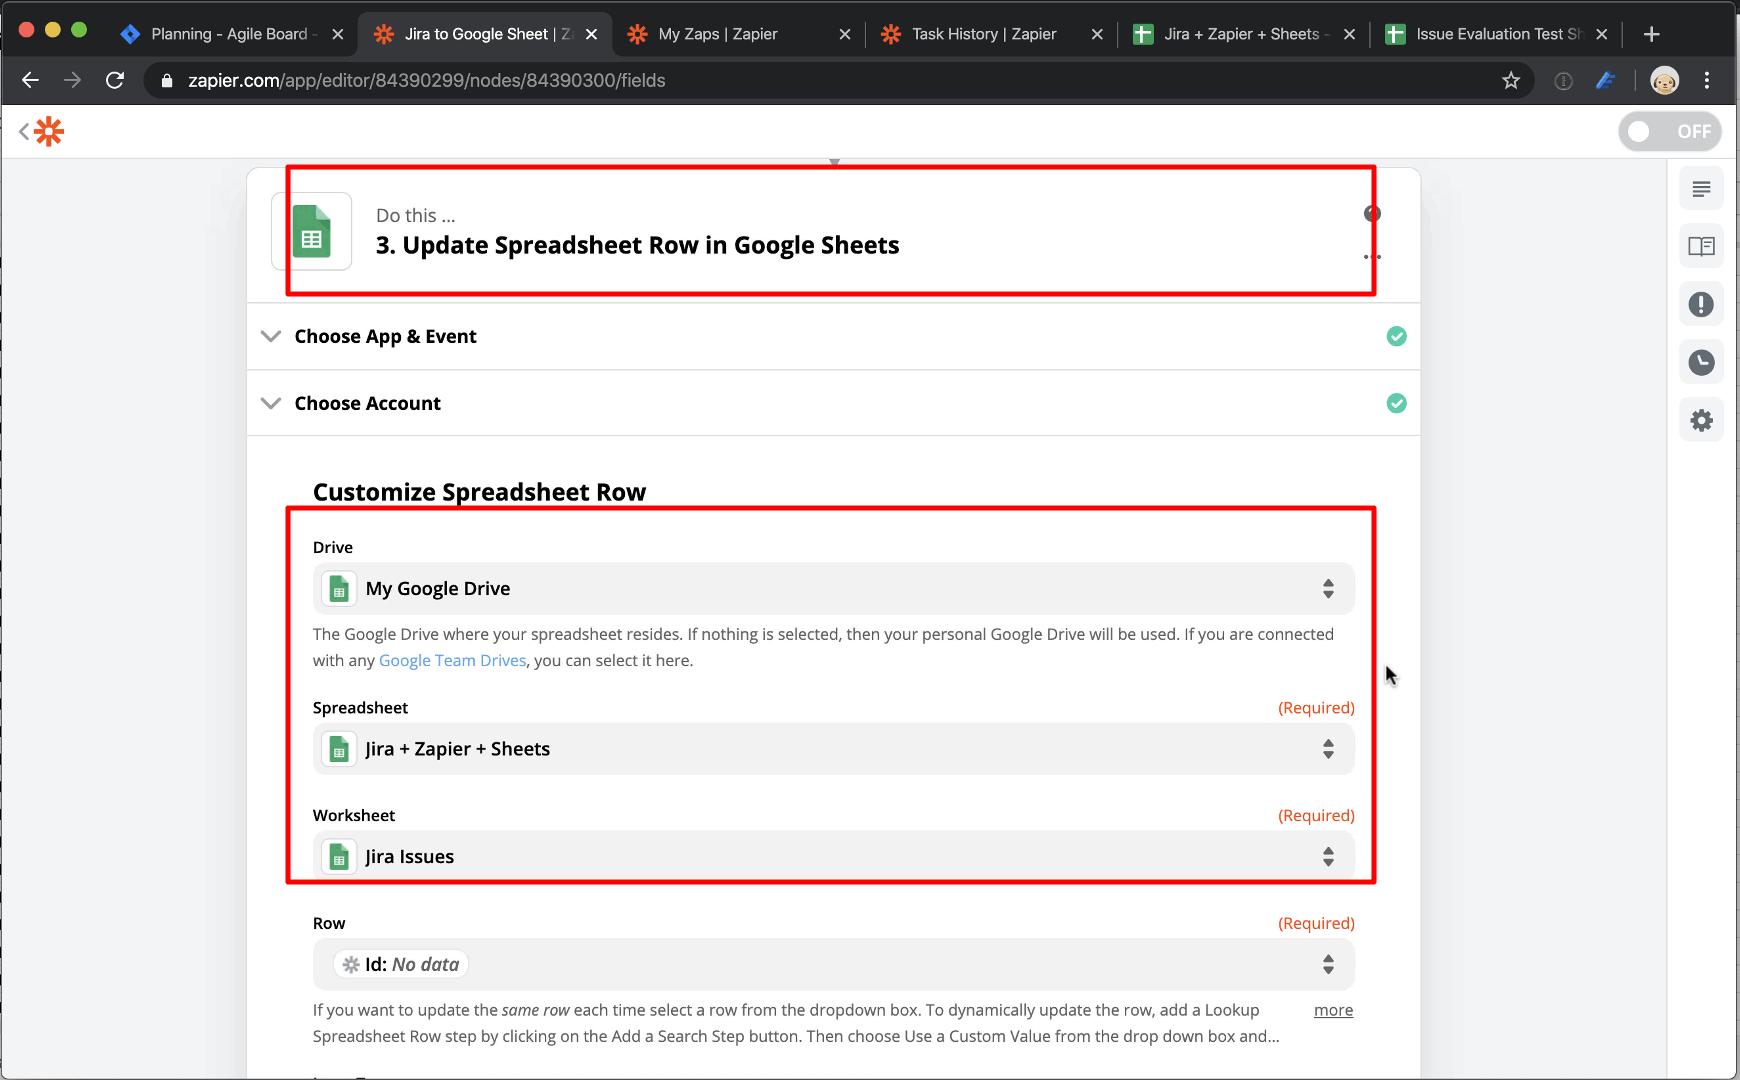The image size is (1740, 1080).
Task: Reload the page
Action: (x=115, y=80)
